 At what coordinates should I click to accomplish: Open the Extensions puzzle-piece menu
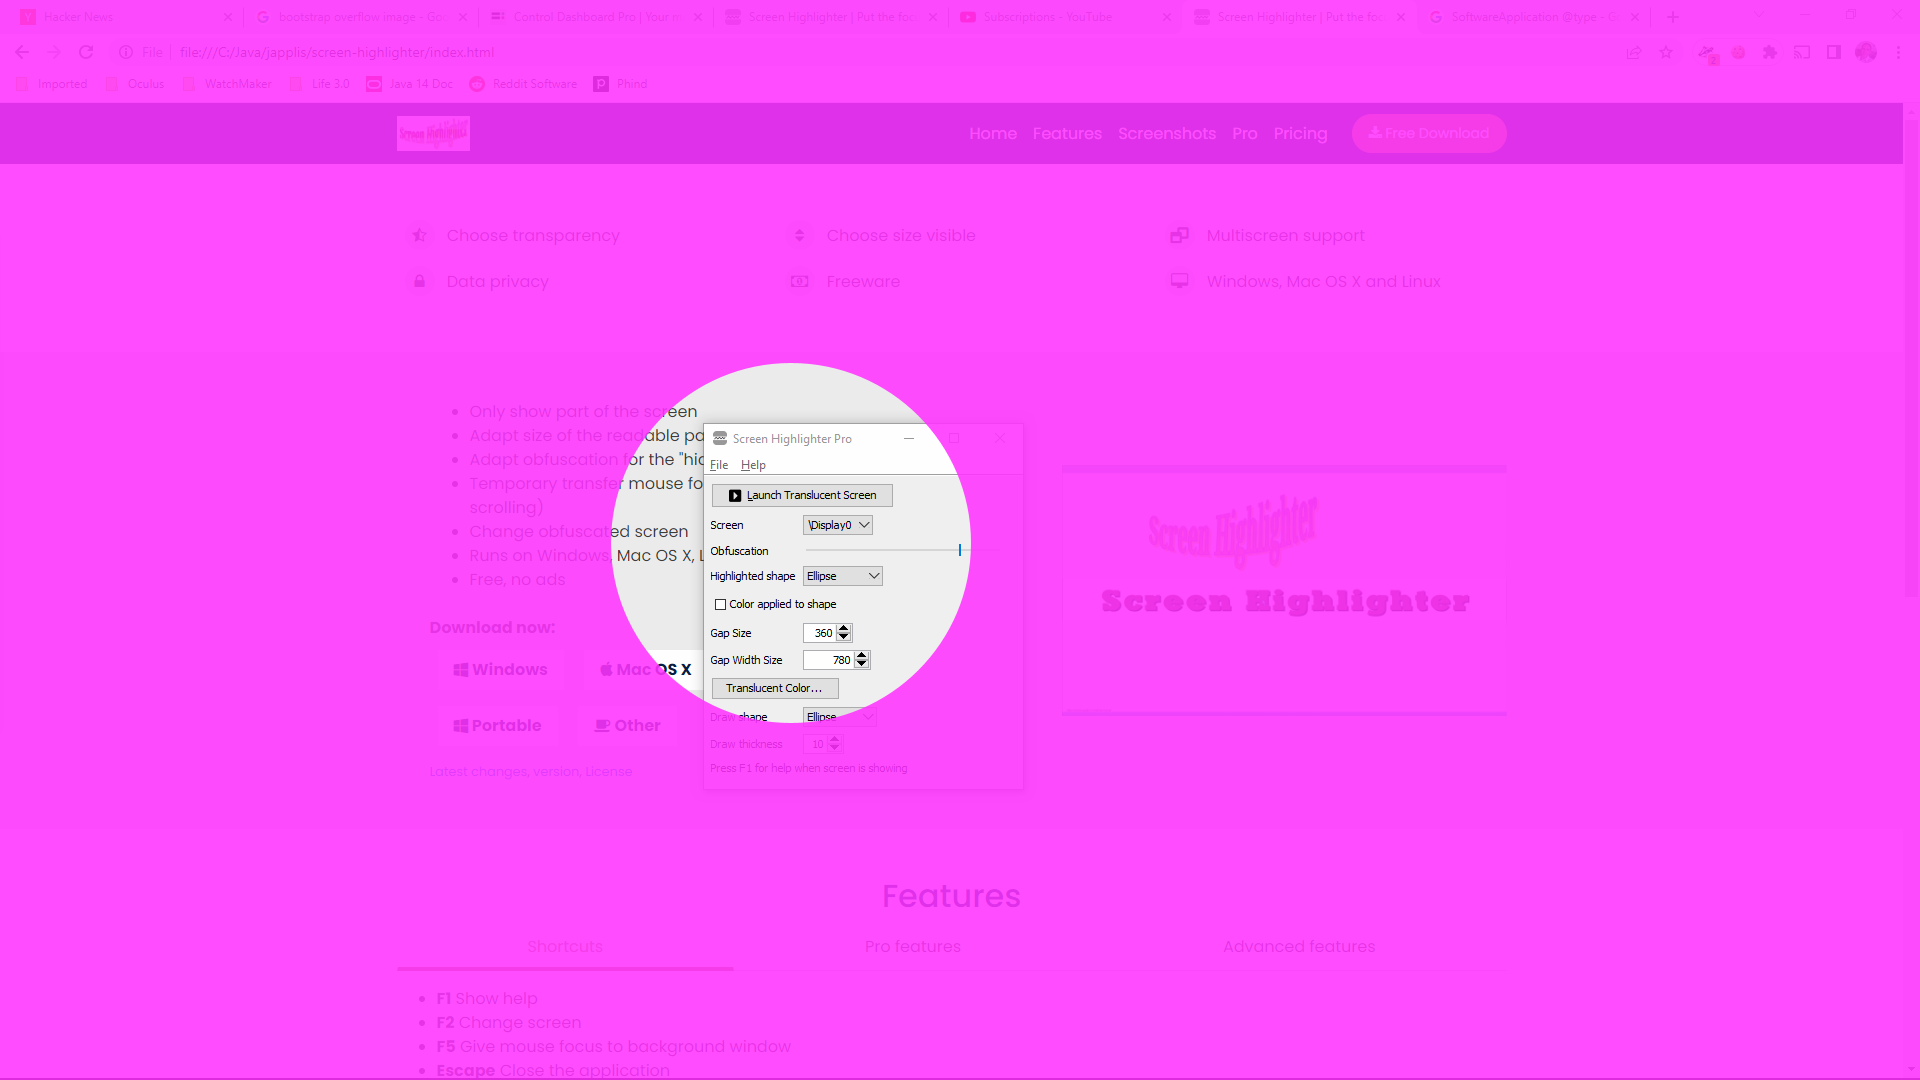pyautogui.click(x=1770, y=52)
